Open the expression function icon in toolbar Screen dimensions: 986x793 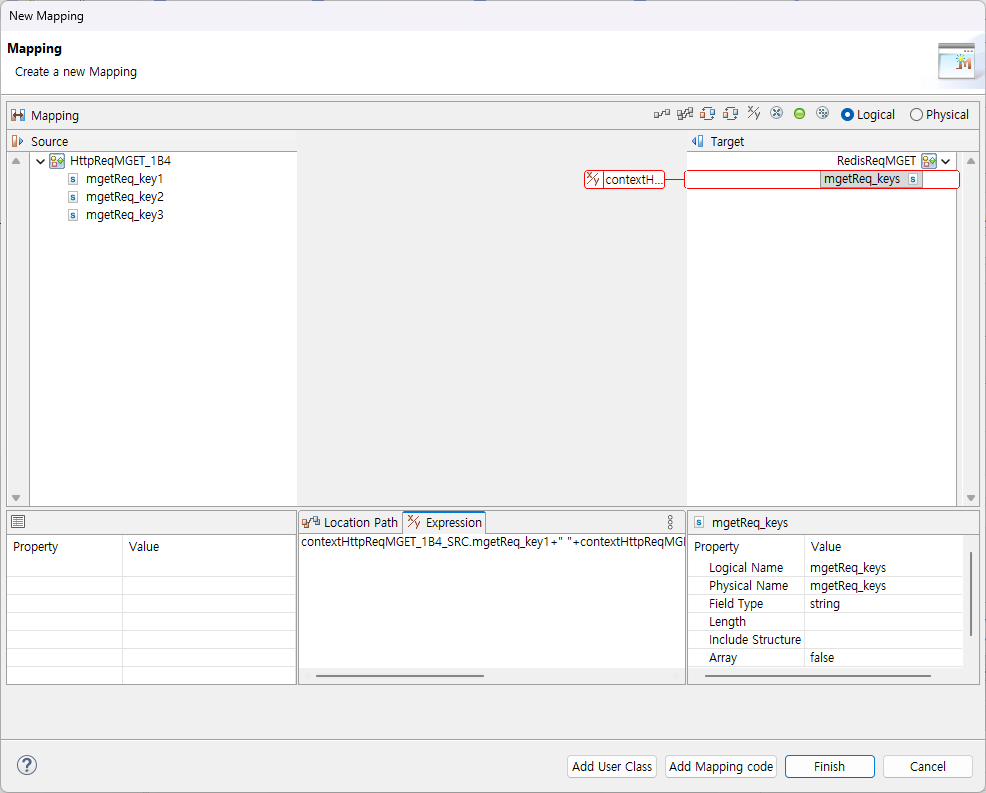754,113
